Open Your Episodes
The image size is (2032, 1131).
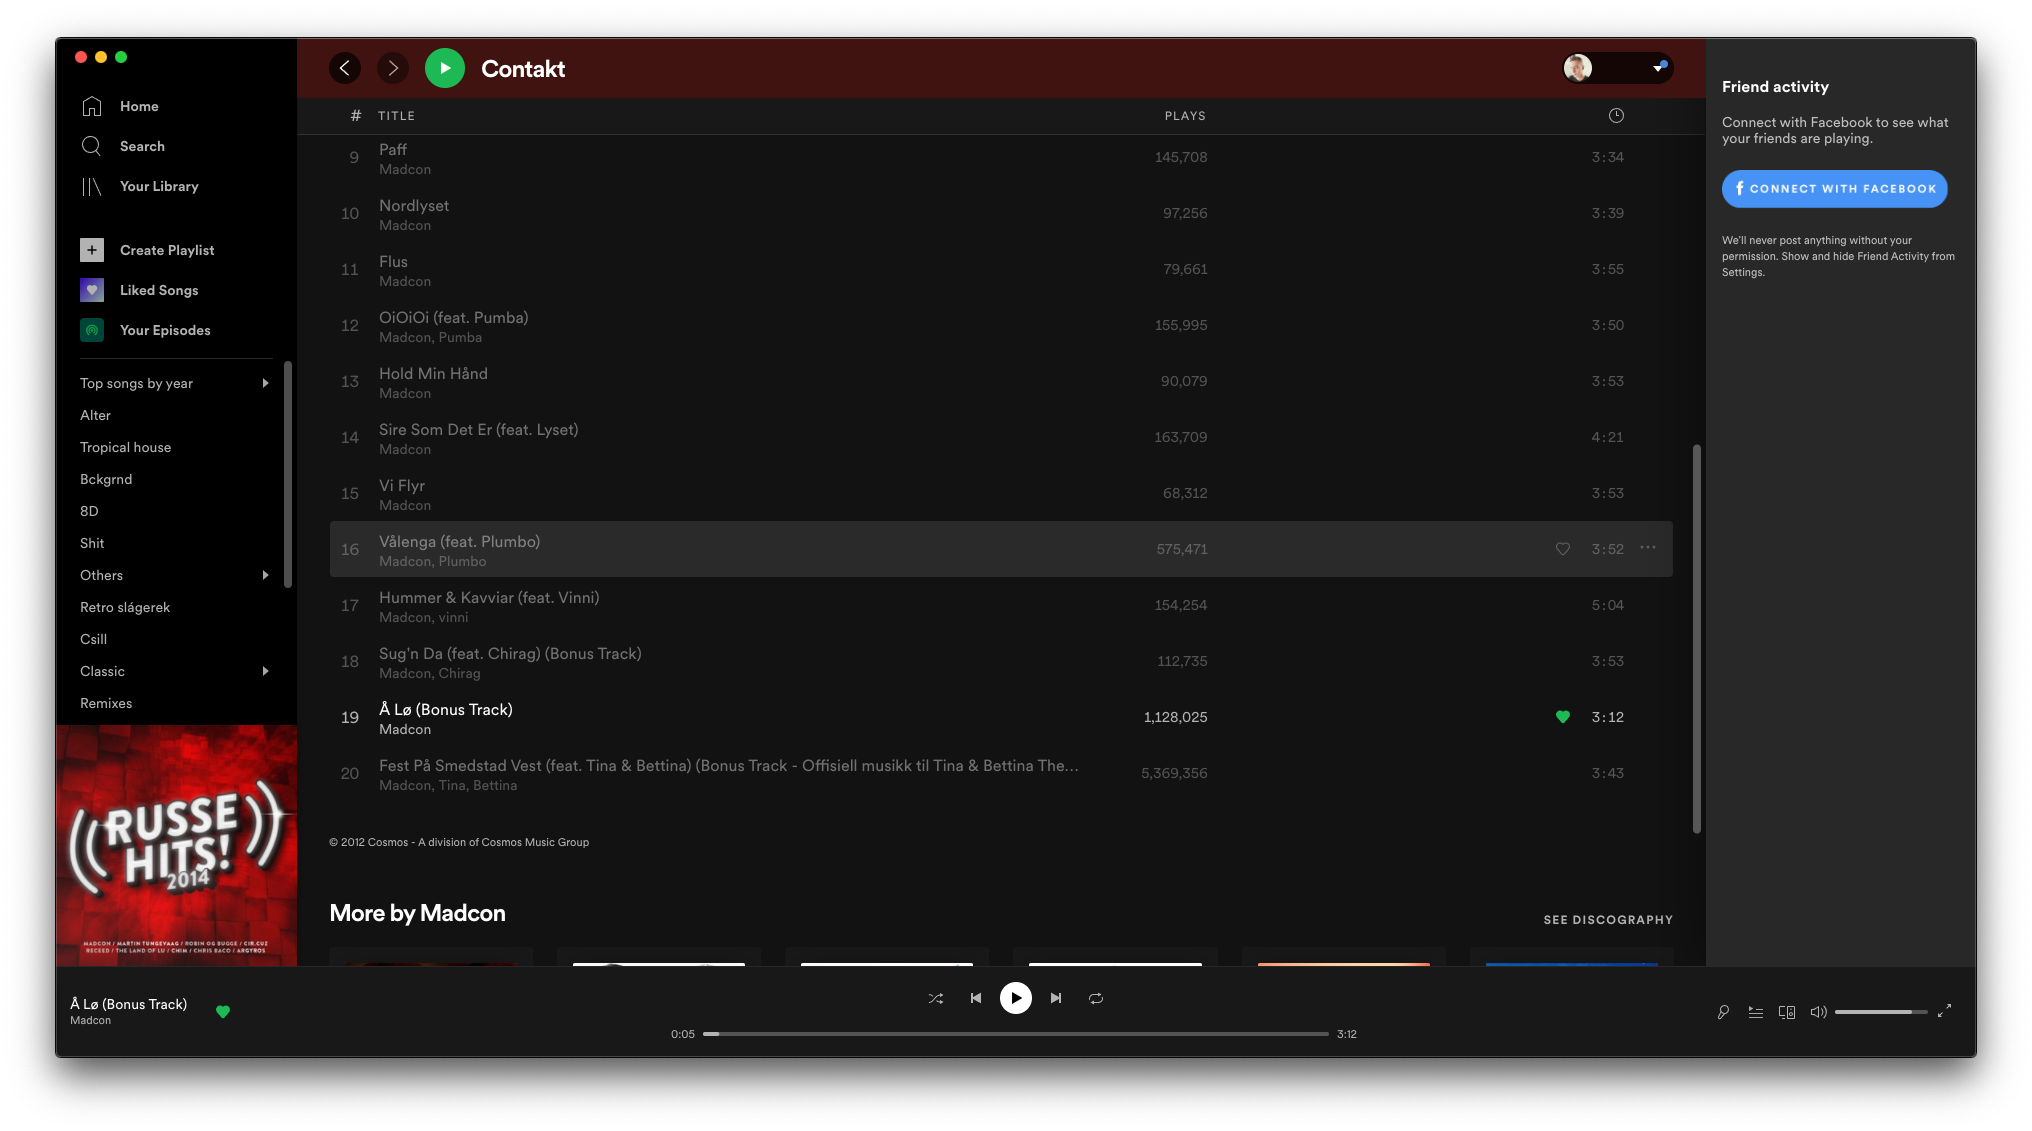pos(164,330)
